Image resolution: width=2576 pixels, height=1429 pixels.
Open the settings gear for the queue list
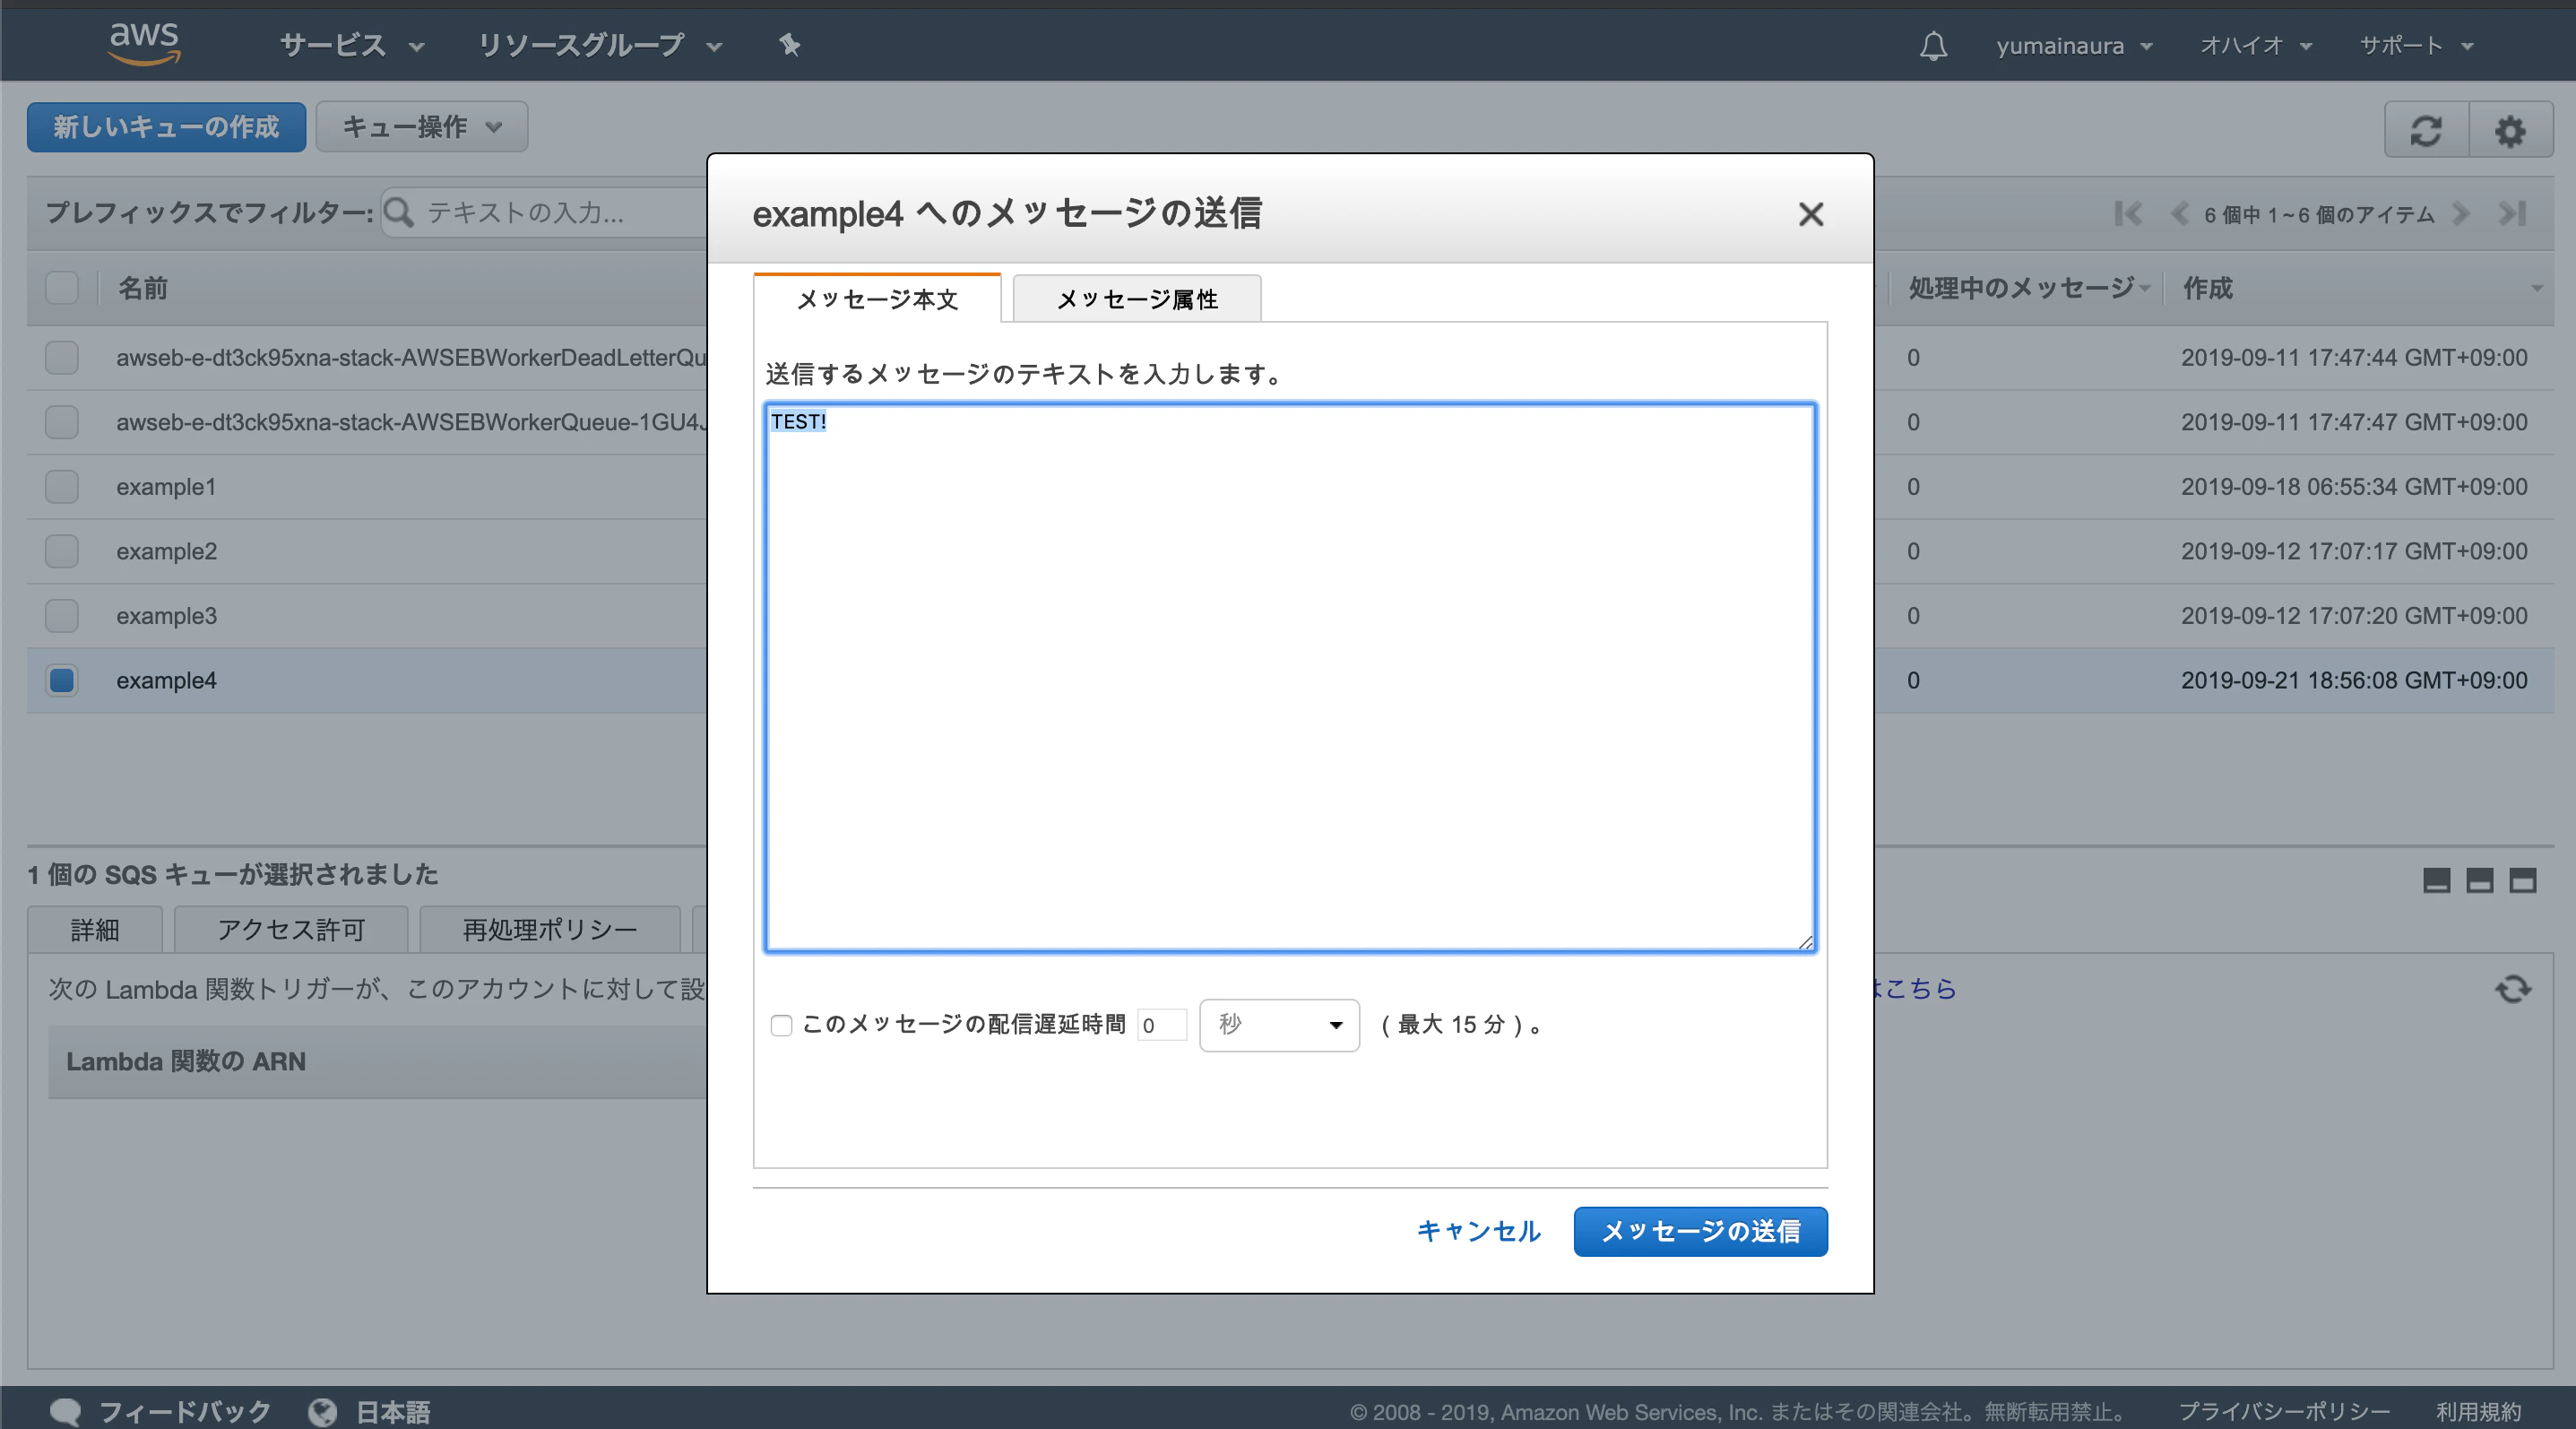click(2510, 130)
